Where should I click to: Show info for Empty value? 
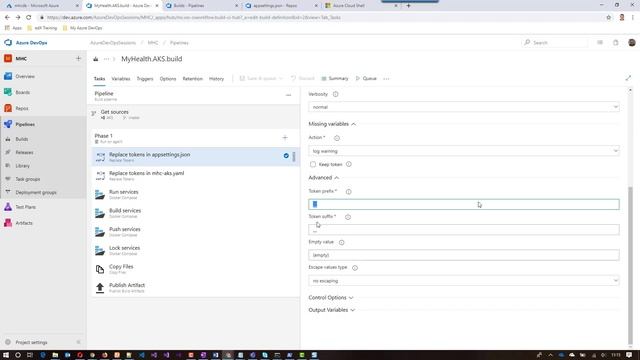342,242
